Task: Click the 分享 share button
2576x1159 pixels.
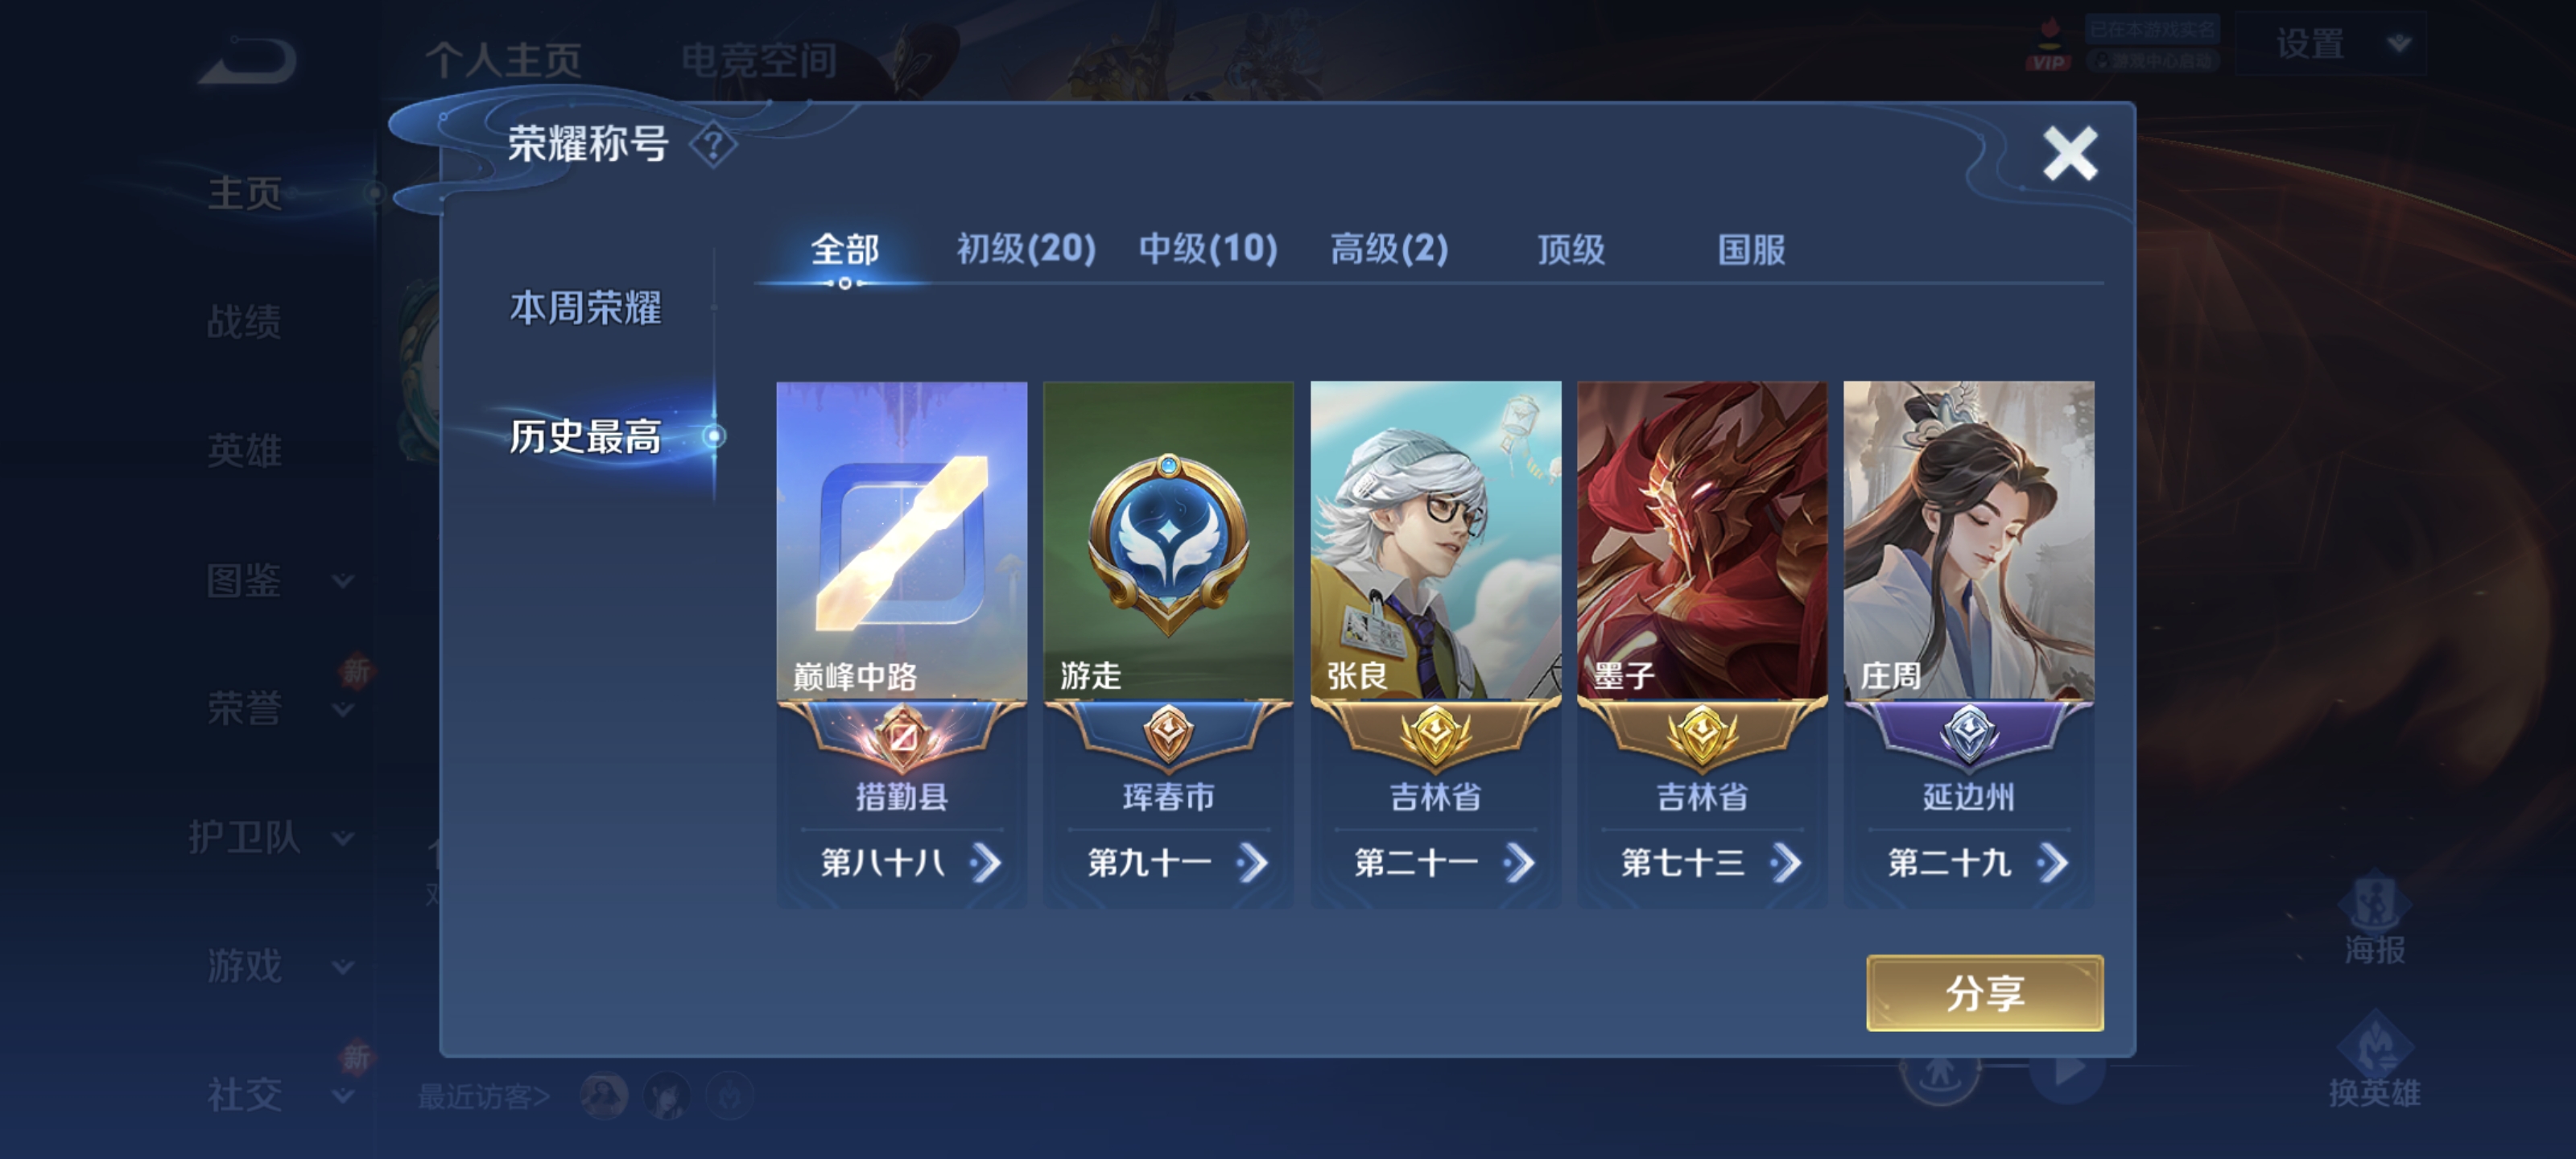Action: coord(1985,993)
